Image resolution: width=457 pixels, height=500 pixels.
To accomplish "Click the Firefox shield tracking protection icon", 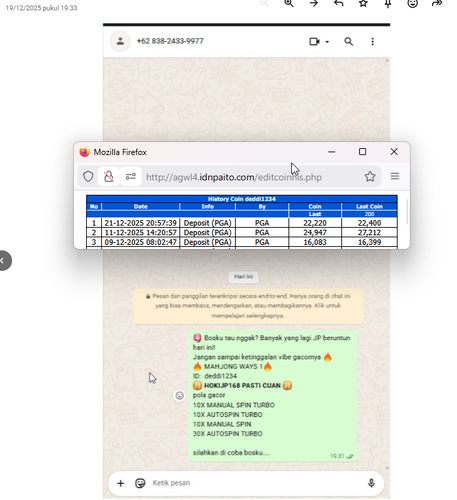I will pos(88,176).
